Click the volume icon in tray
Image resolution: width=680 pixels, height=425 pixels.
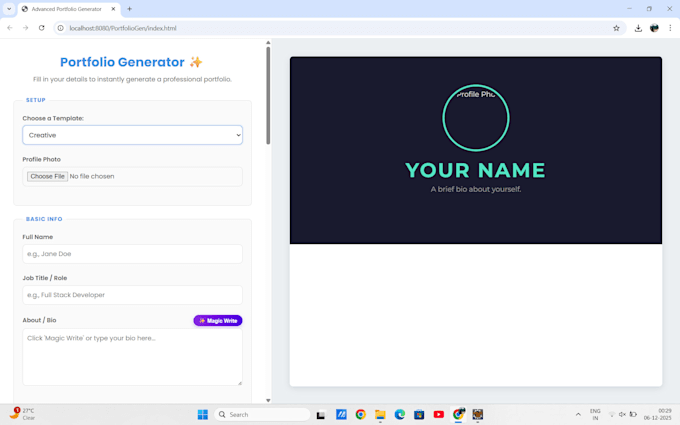pos(622,415)
